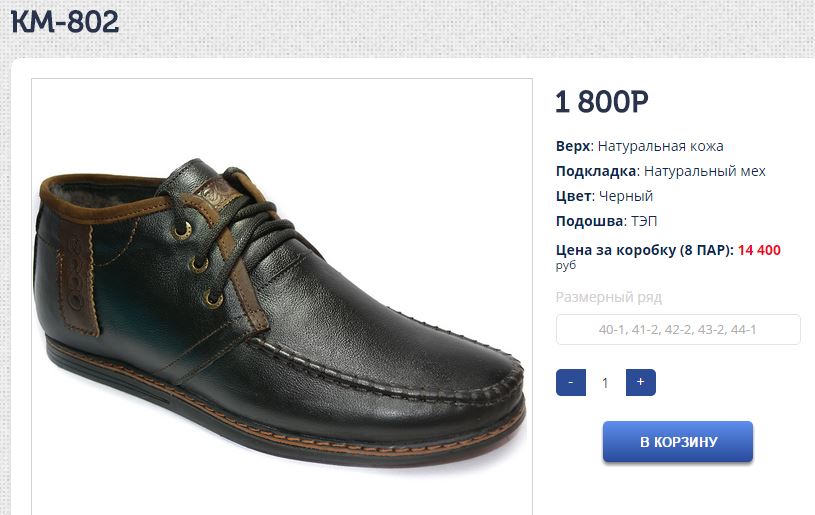815x515 pixels.
Task: Click the Размерный ряд label
Action: coord(608,297)
